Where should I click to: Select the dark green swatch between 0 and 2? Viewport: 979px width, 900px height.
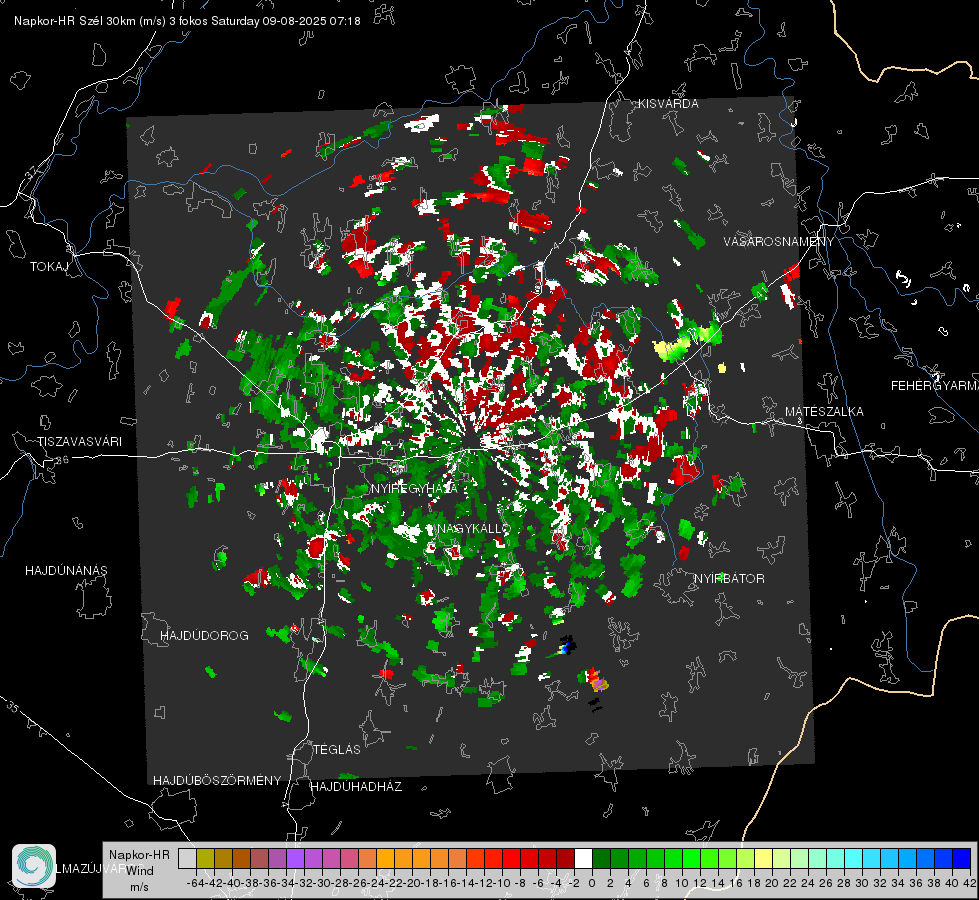click(x=601, y=859)
